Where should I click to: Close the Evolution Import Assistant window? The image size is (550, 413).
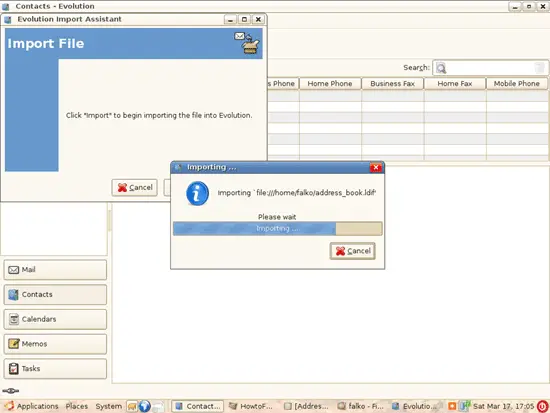(258, 20)
